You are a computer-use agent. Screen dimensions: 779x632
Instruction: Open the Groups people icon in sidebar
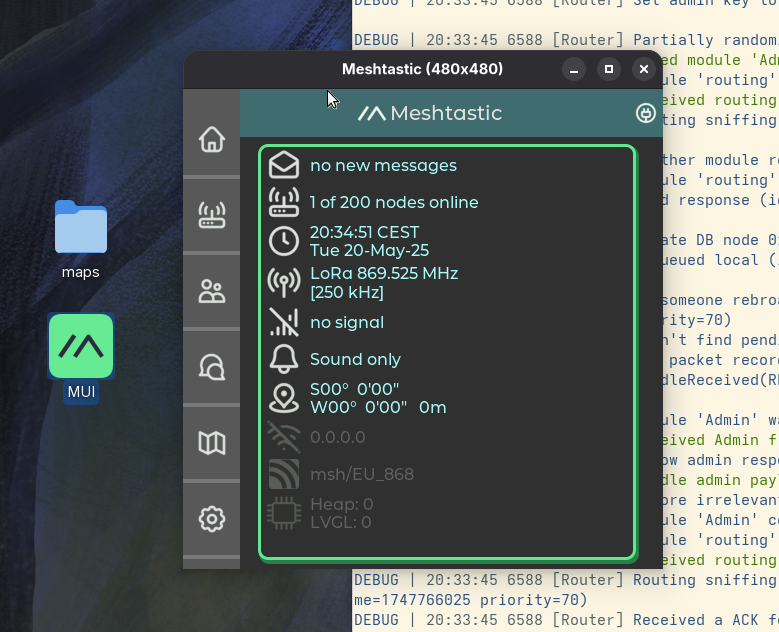coord(212,291)
